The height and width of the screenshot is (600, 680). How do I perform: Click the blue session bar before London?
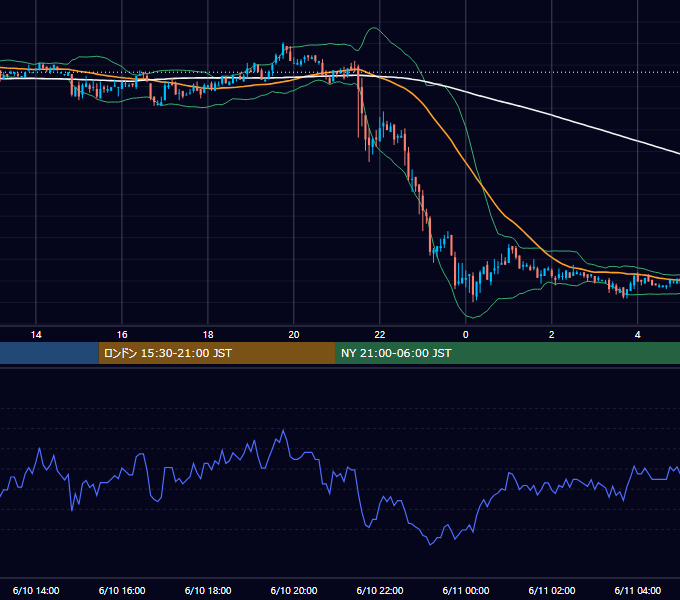pyautogui.click(x=49, y=353)
